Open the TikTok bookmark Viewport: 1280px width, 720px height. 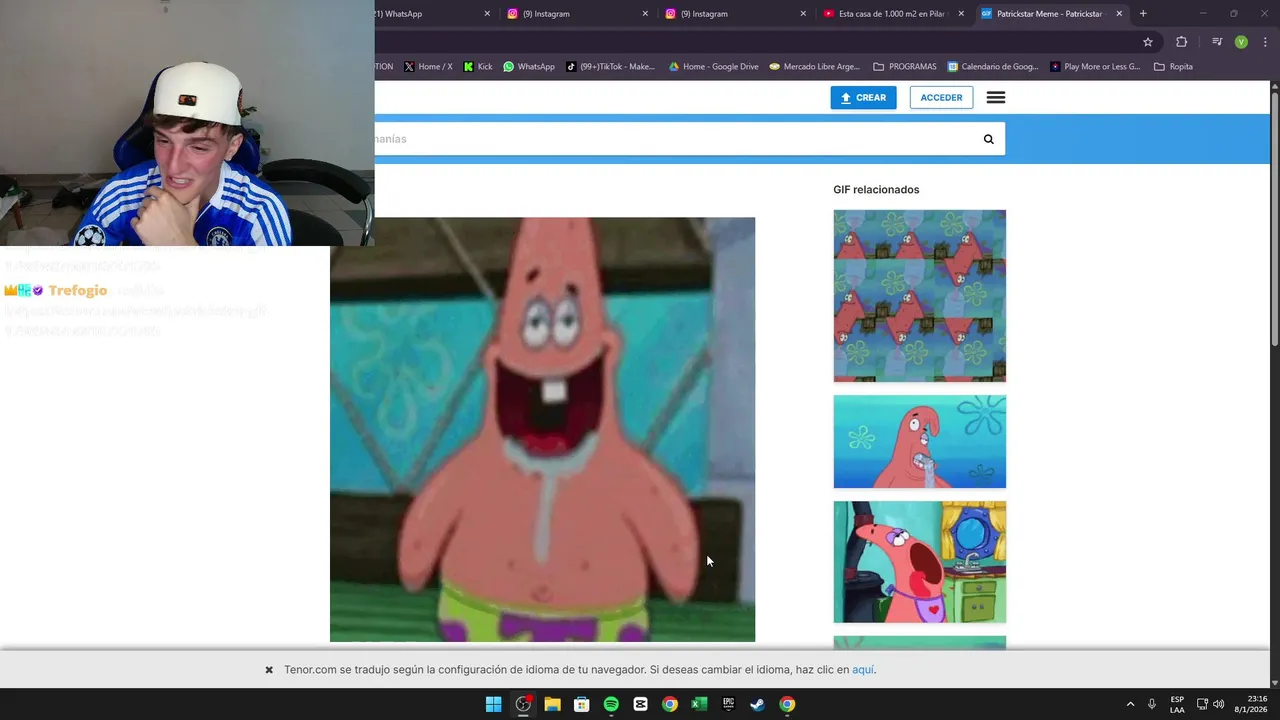tap(610, 67)
